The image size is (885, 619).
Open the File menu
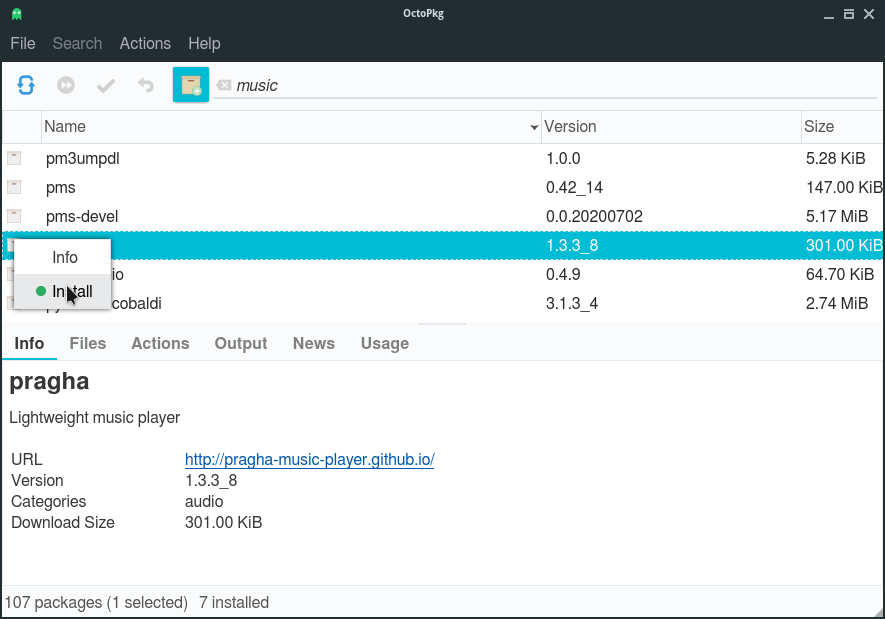click(x=23, y=43)
